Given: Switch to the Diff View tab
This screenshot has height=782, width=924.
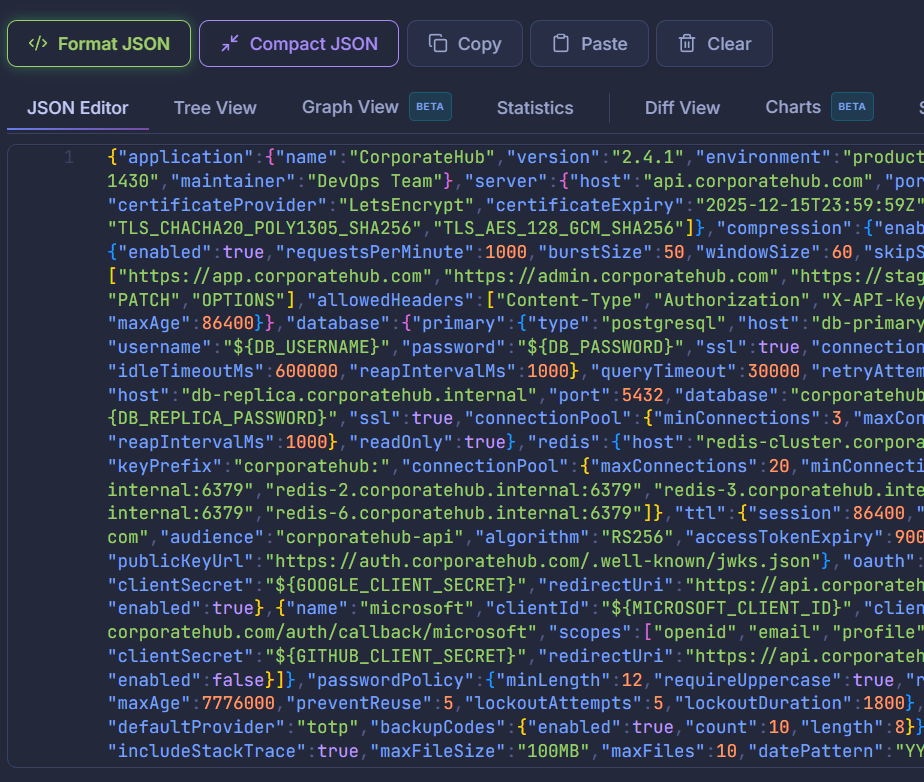Looking at the screenshot, I should point(682,108).
